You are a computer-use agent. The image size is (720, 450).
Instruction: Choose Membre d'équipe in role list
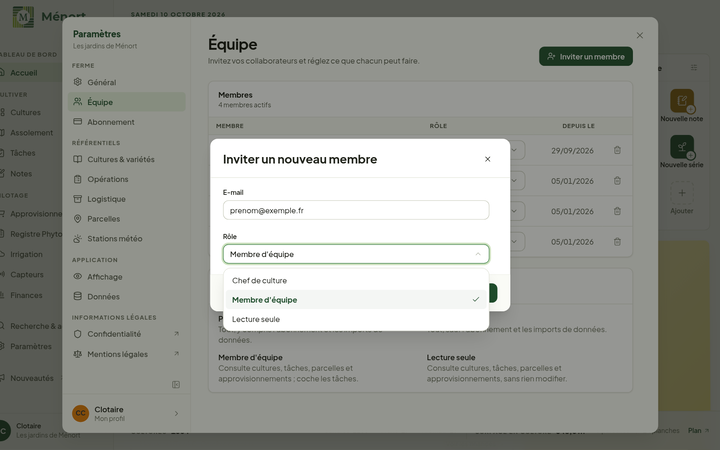click(356, 300)
